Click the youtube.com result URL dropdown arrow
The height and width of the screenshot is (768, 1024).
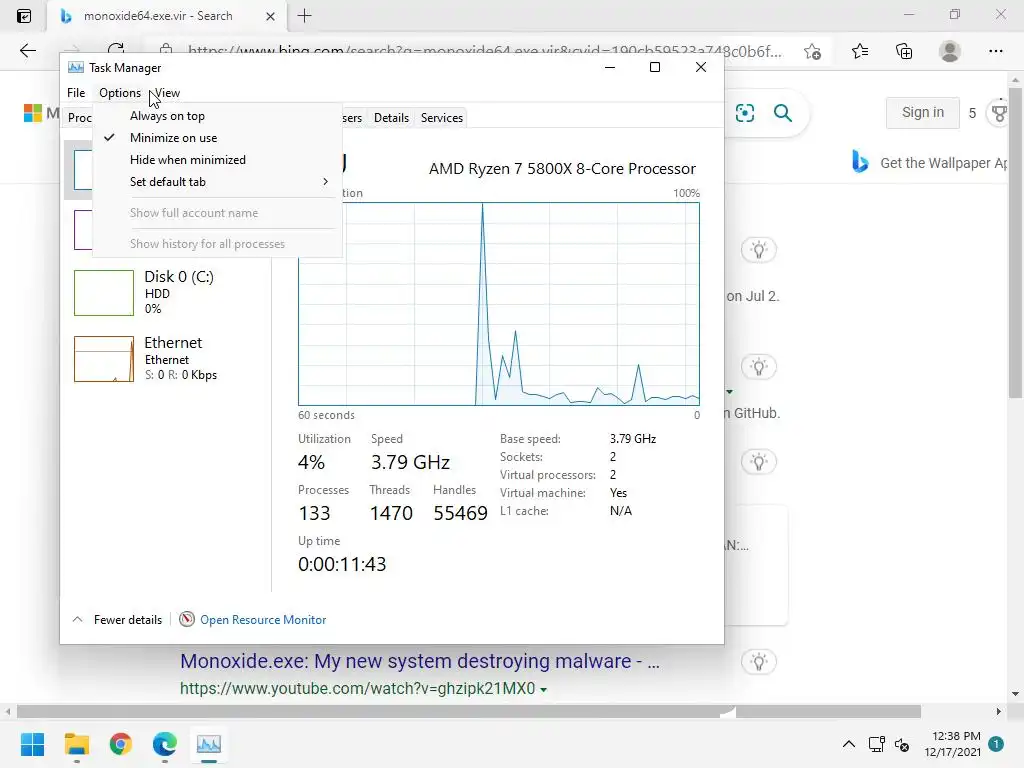(543, 690)
